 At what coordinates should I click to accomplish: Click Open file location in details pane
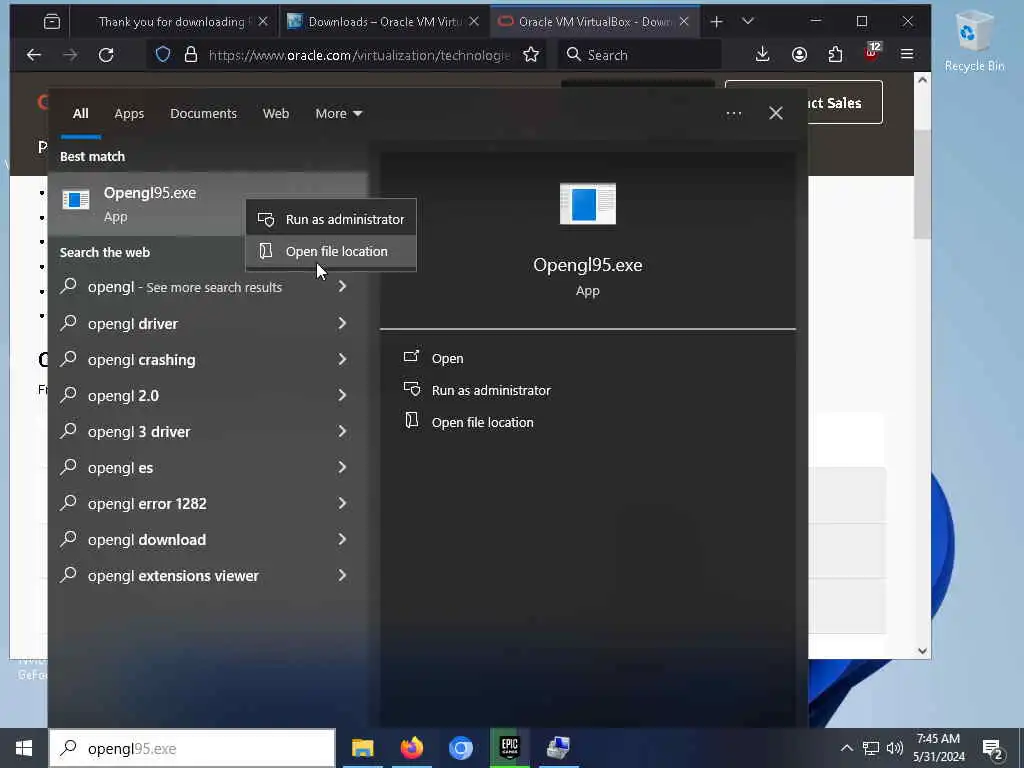(482, 423)
